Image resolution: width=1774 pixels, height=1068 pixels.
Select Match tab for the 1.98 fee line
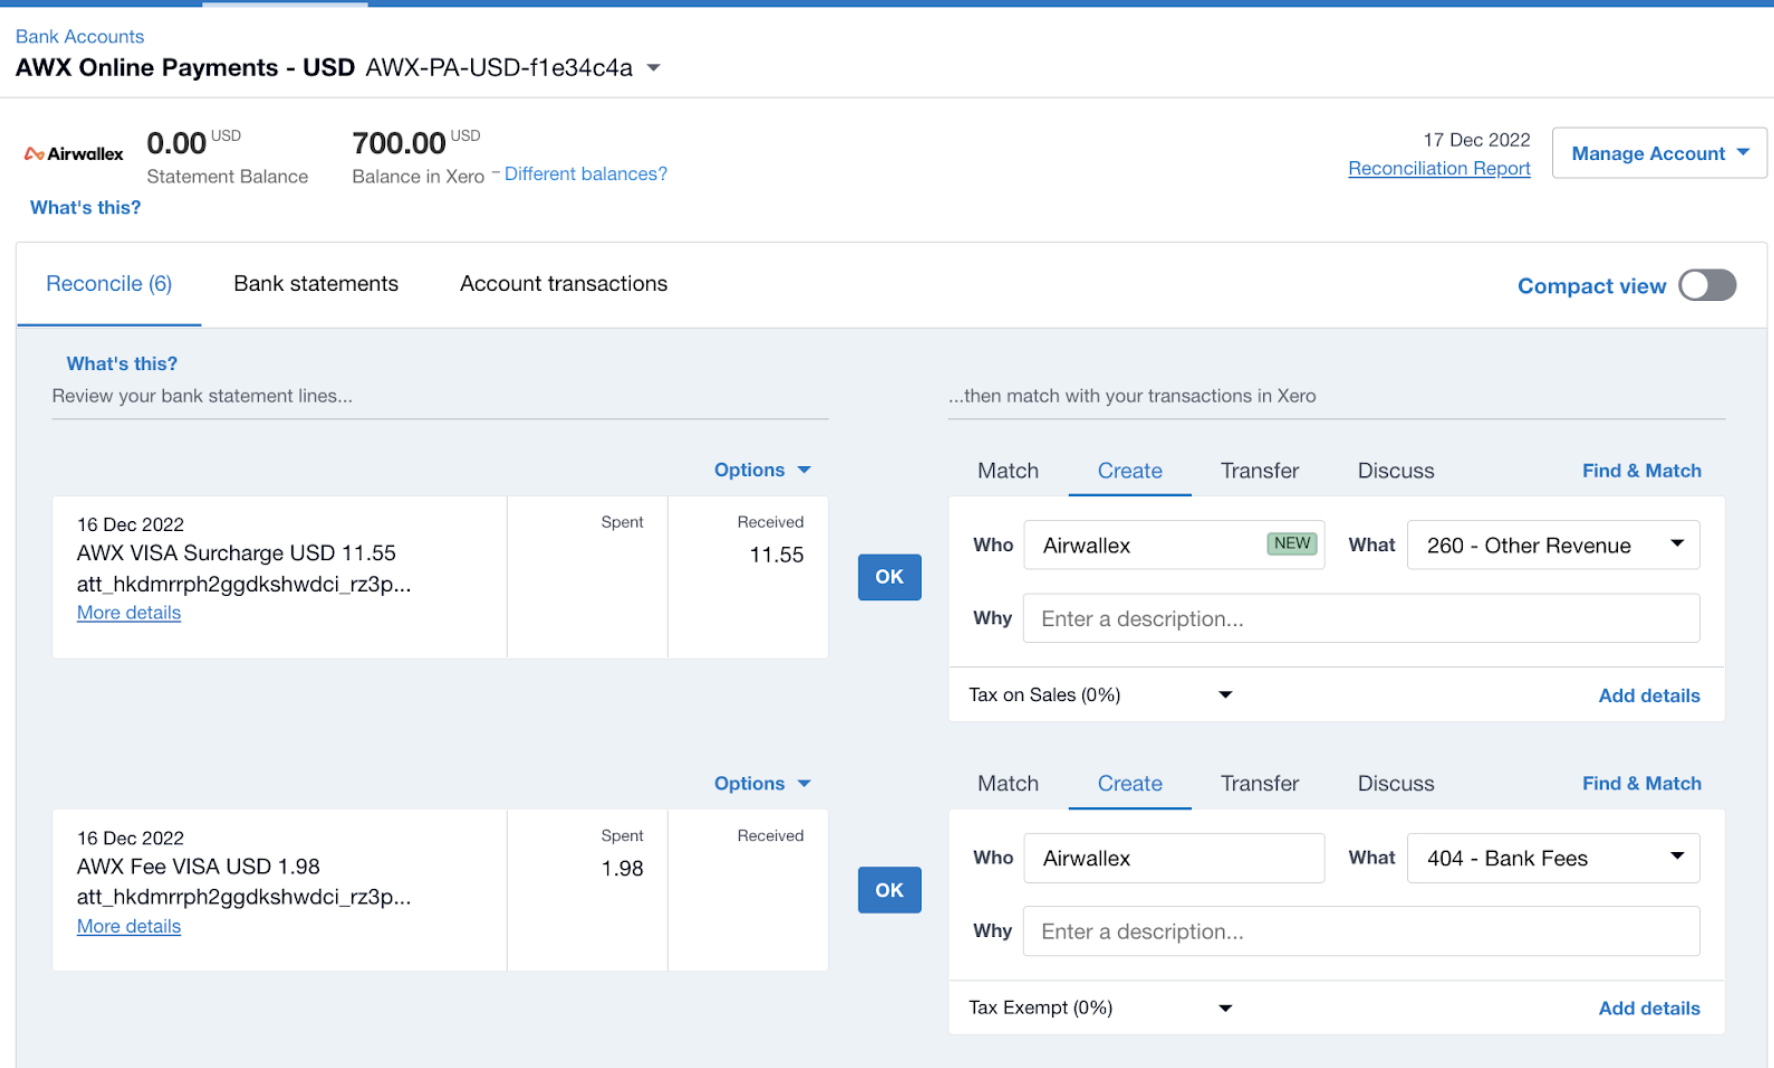[x=1008, y=784]
